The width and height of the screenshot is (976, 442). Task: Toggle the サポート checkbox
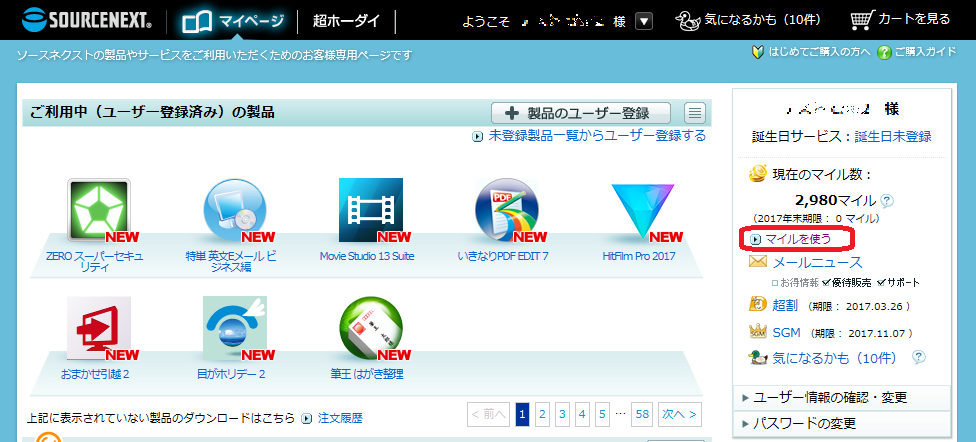881,283
